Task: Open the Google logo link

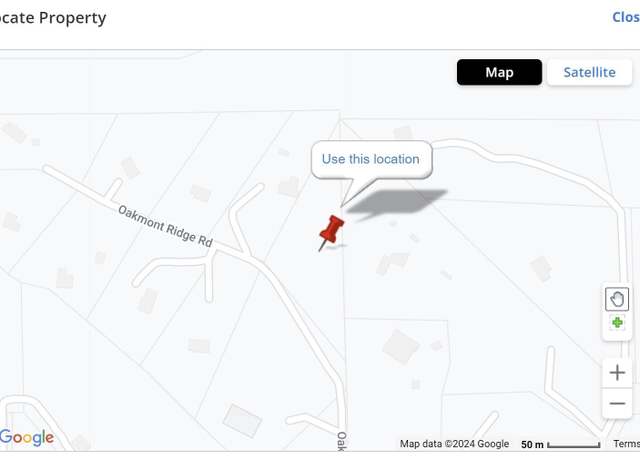Action: click(27, 437)
